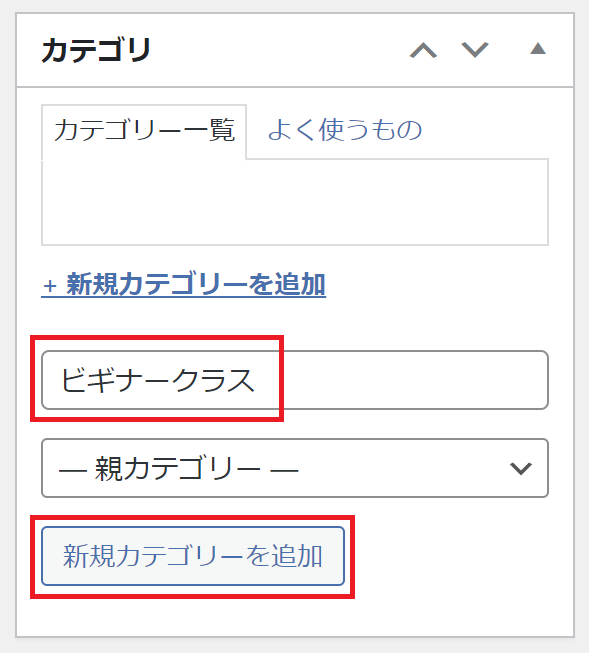Focus the ビギナークラス category name field
The height and width of the screenshot is (653, 589).
(295, 380)
